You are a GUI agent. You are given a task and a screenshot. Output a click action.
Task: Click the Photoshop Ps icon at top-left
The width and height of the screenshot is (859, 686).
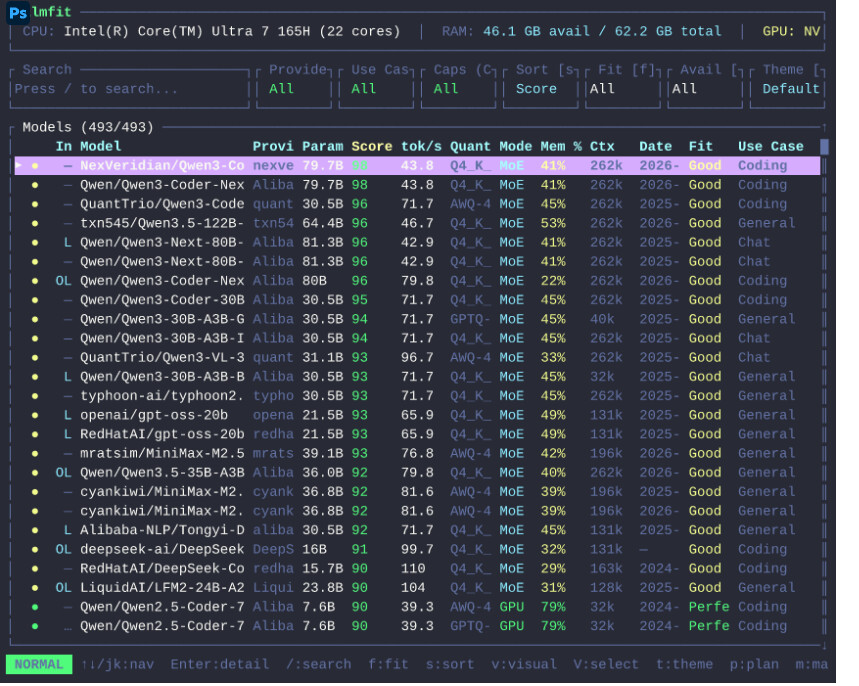click(18, 13)
